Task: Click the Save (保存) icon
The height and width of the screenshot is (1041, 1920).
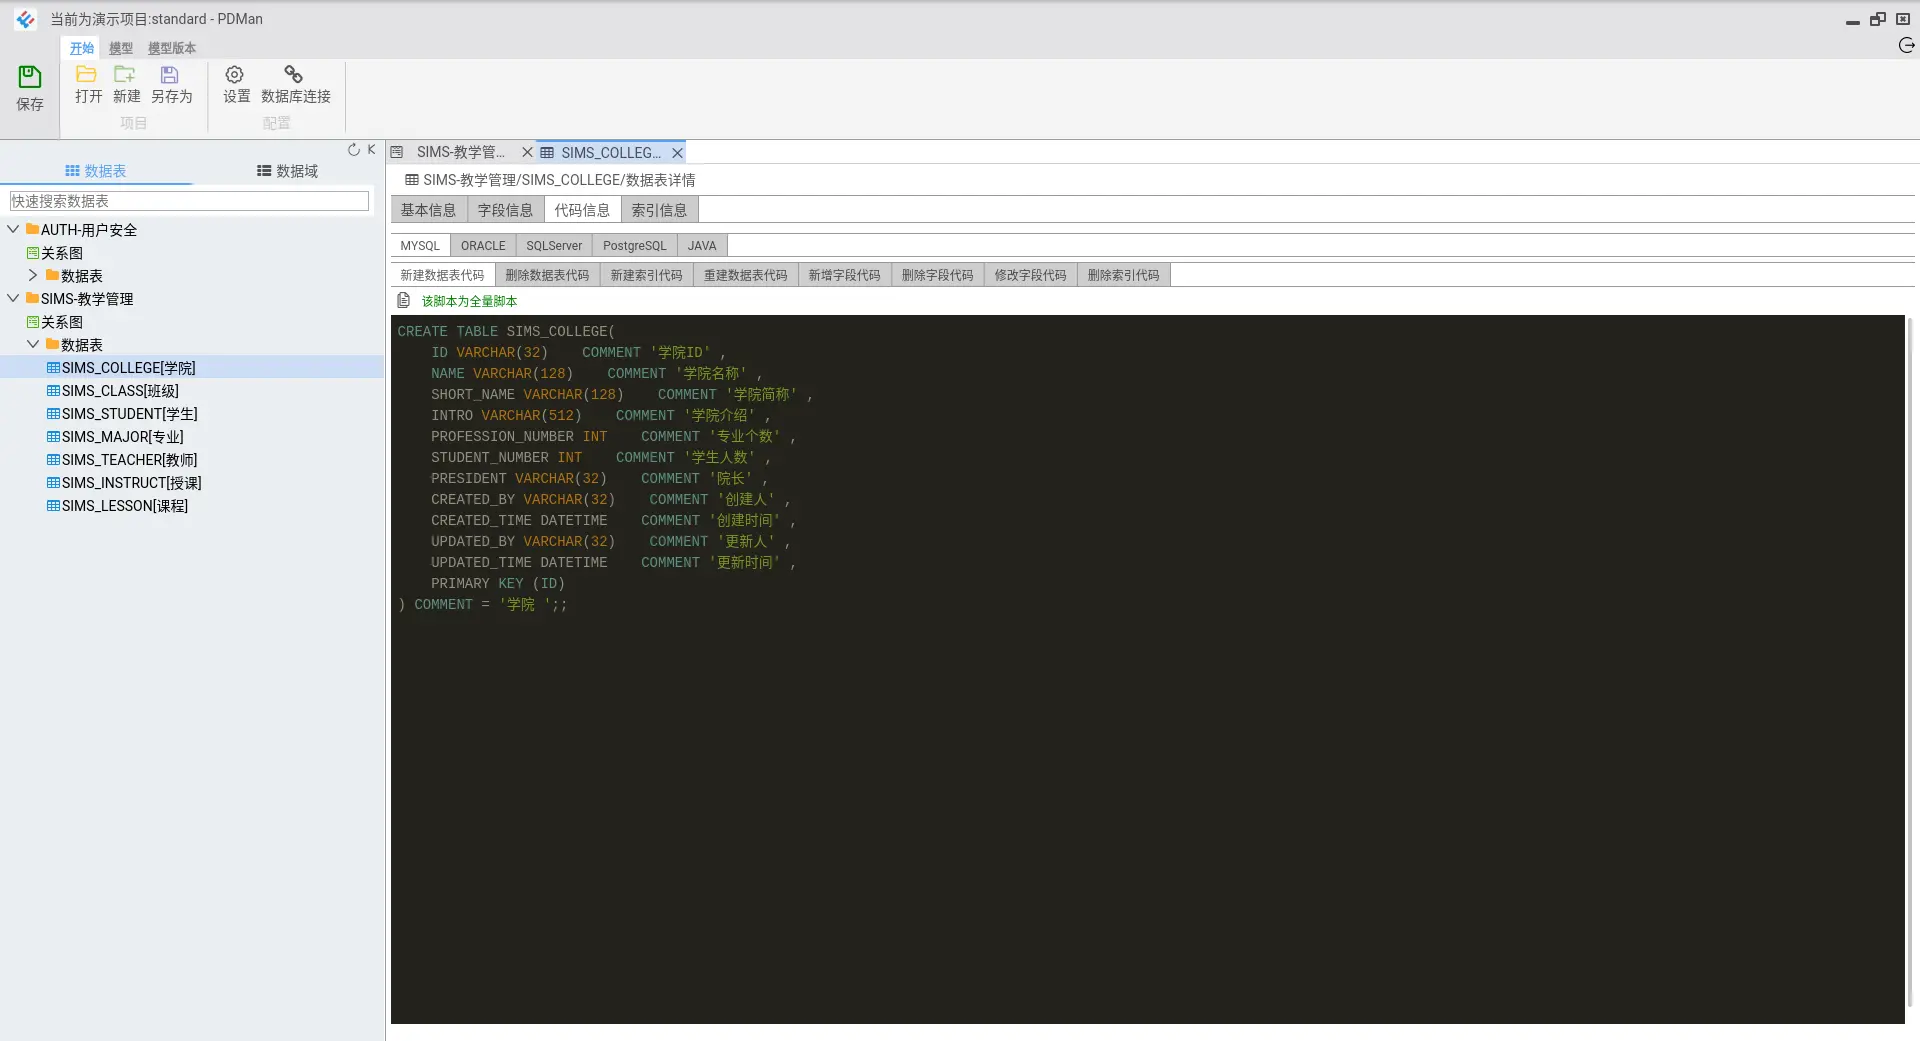Action: pyautogui.click(x=30, y=77)
